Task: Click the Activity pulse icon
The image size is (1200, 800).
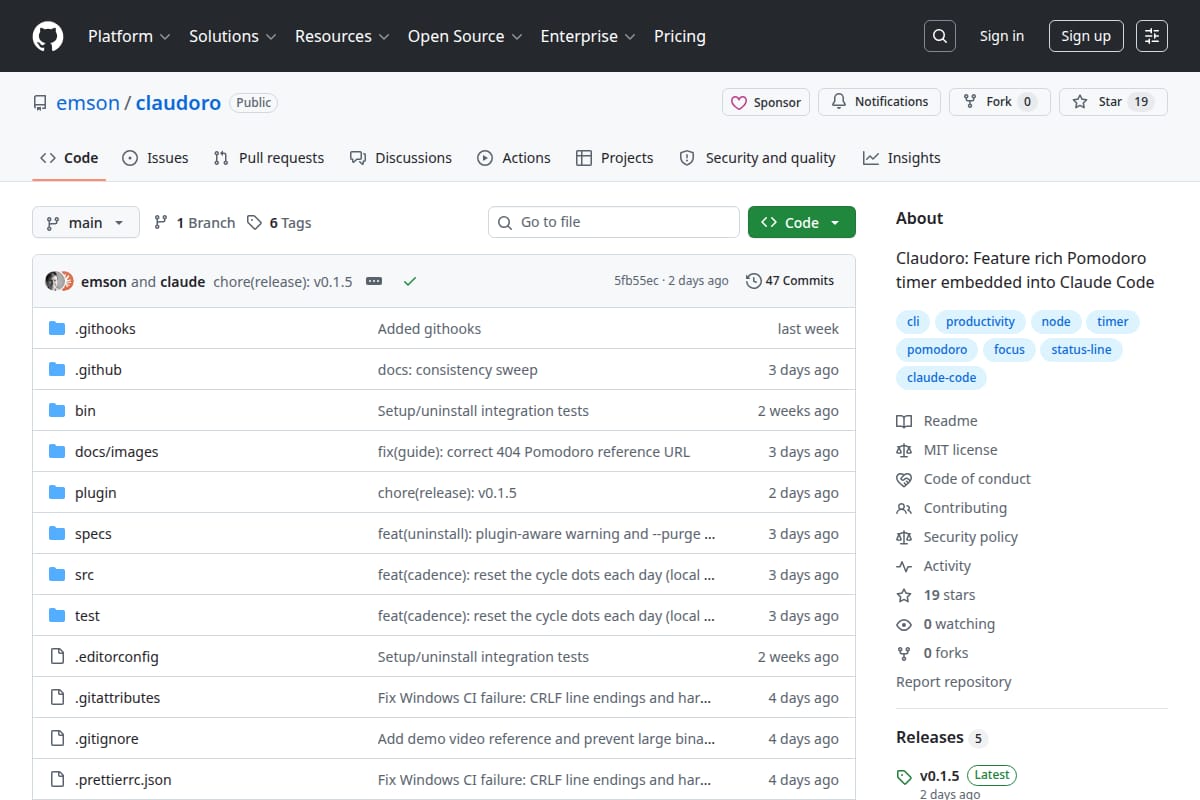Action: point(904,566)
